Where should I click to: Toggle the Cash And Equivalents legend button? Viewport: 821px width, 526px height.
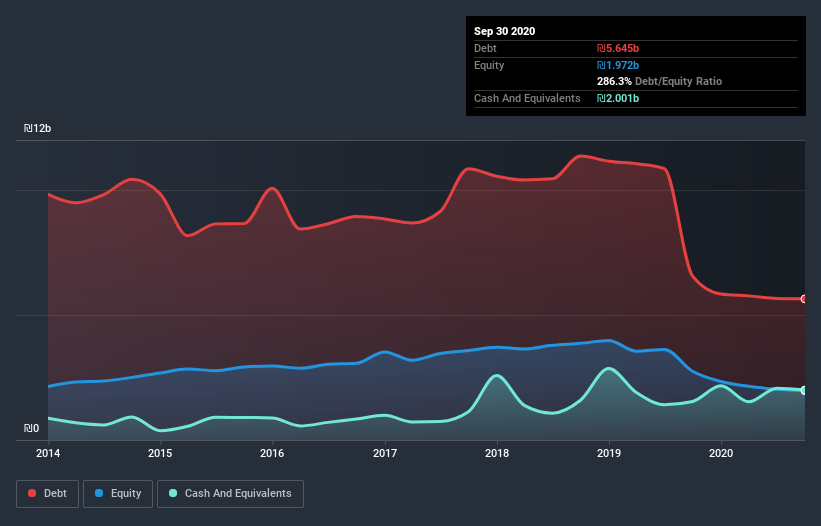tap(230, 494)
